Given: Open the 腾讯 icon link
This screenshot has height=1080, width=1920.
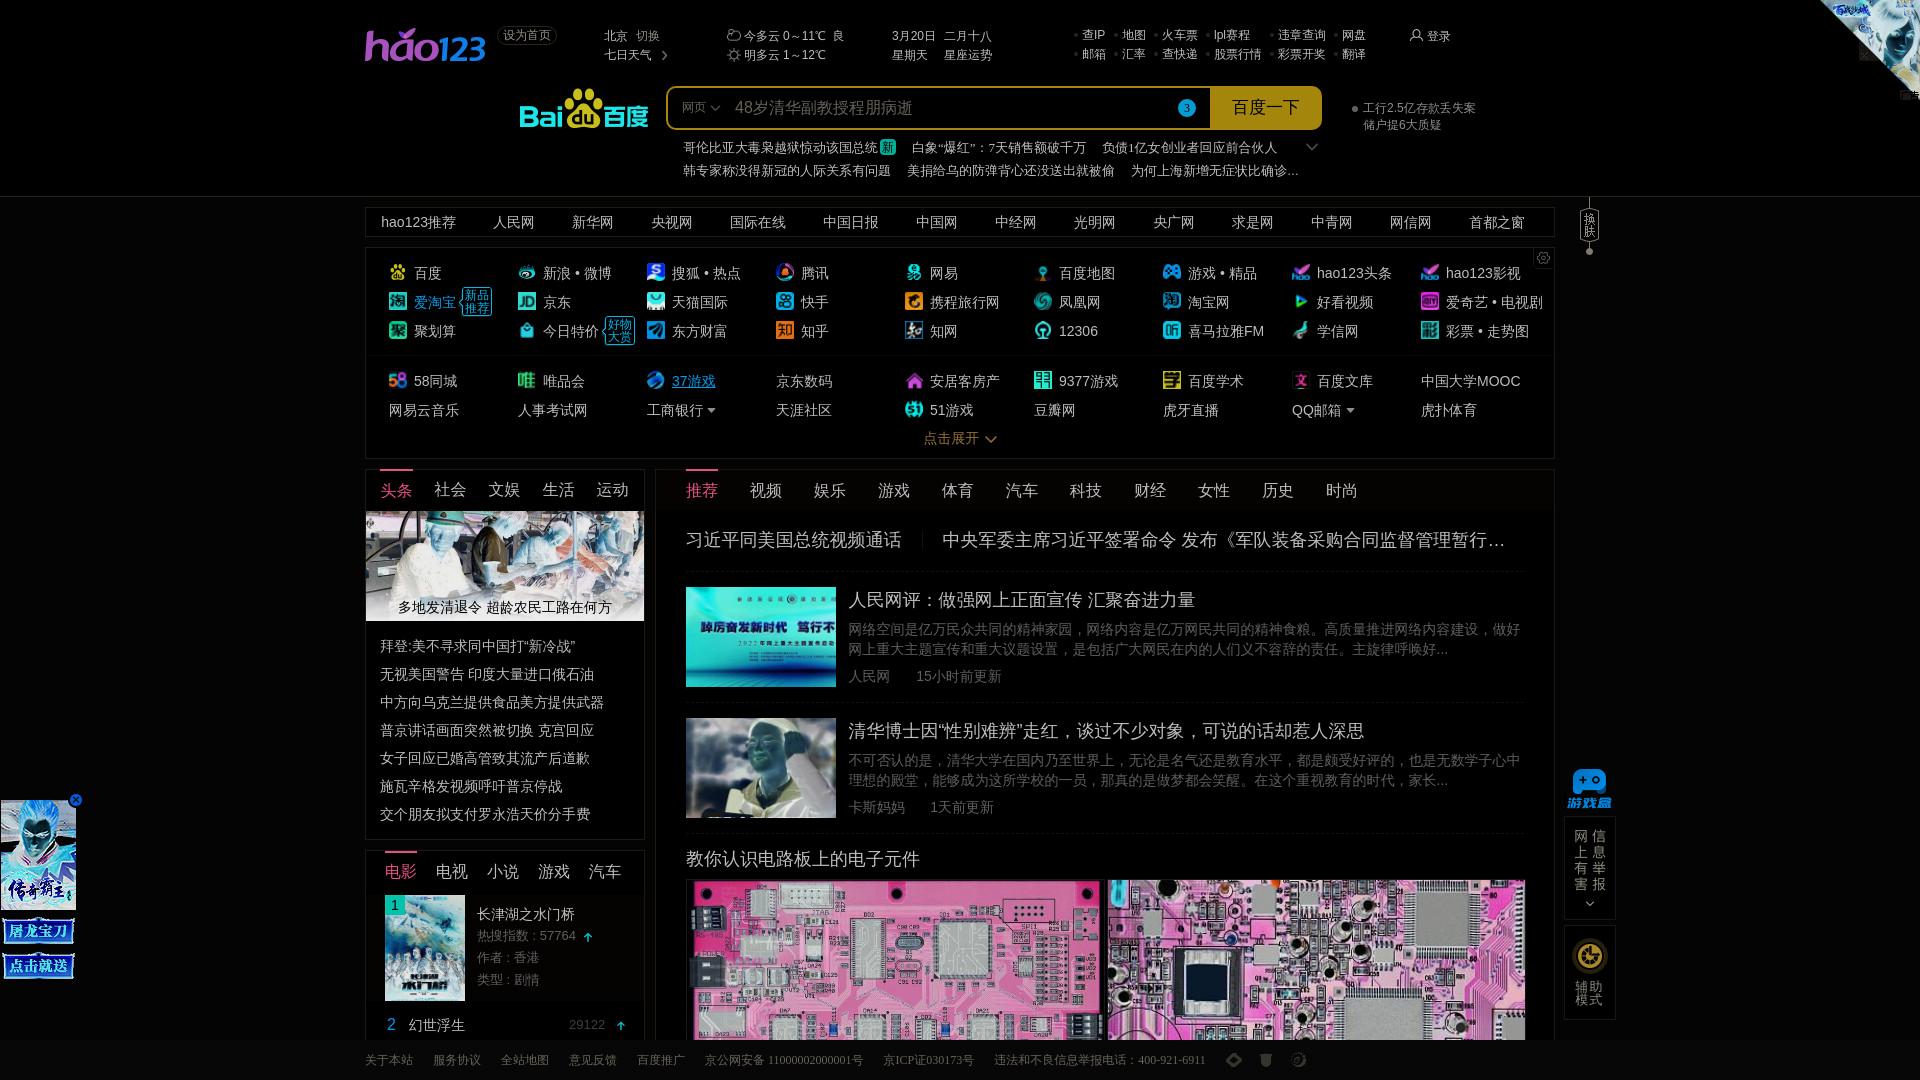Looking at the screenshot, I should click(785, 273).
